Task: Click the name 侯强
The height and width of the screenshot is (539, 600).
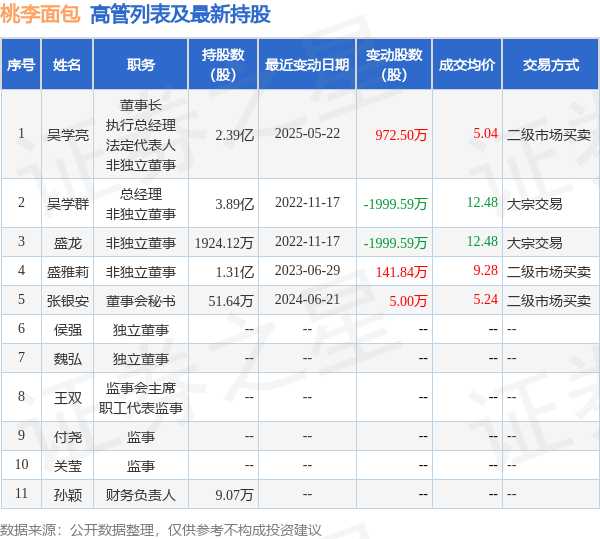Action: tap(68, 330)
